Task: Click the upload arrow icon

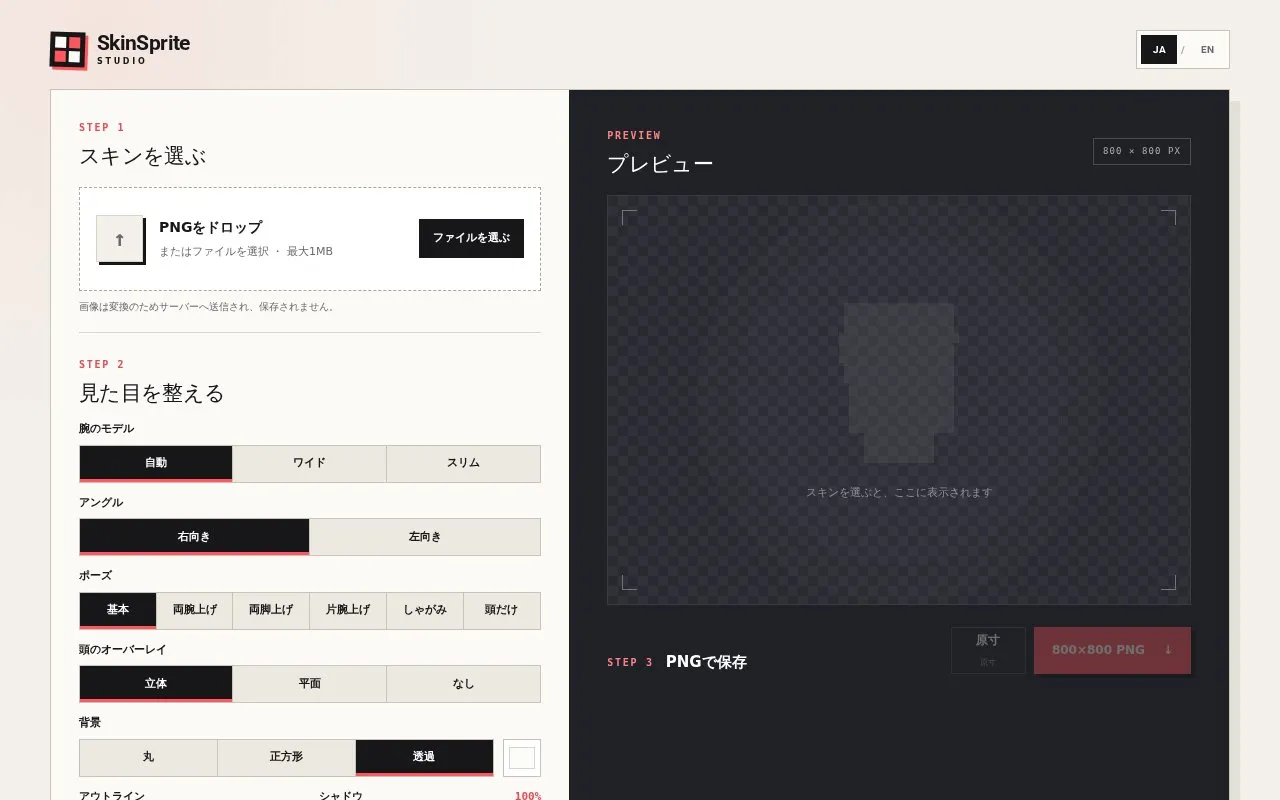Action: click(120, 240)
